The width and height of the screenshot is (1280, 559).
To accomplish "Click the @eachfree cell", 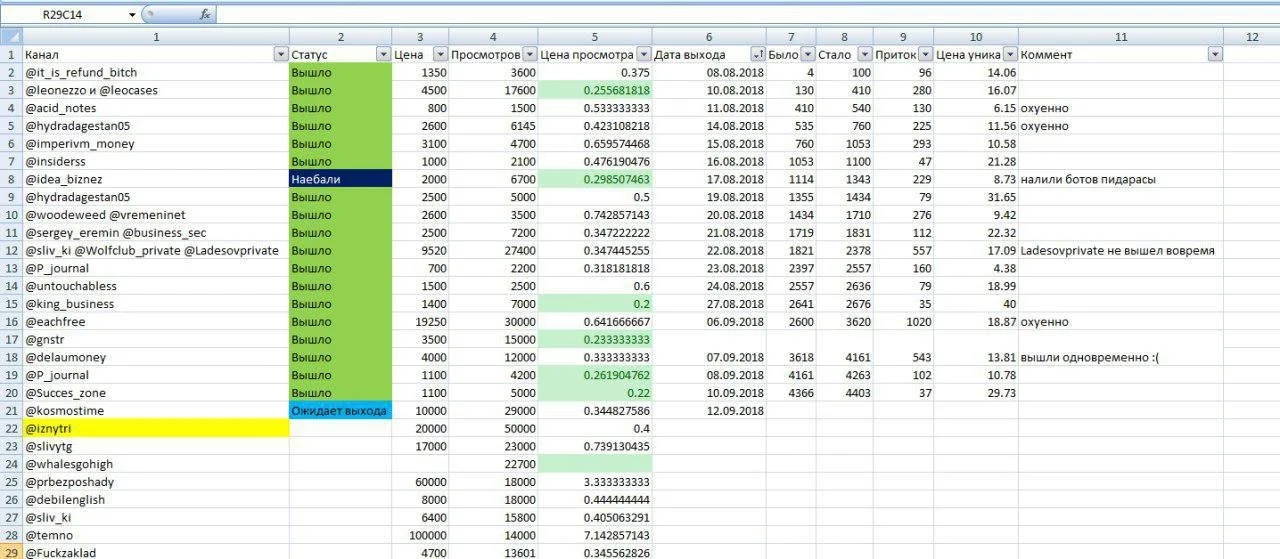I will (155, 322).
